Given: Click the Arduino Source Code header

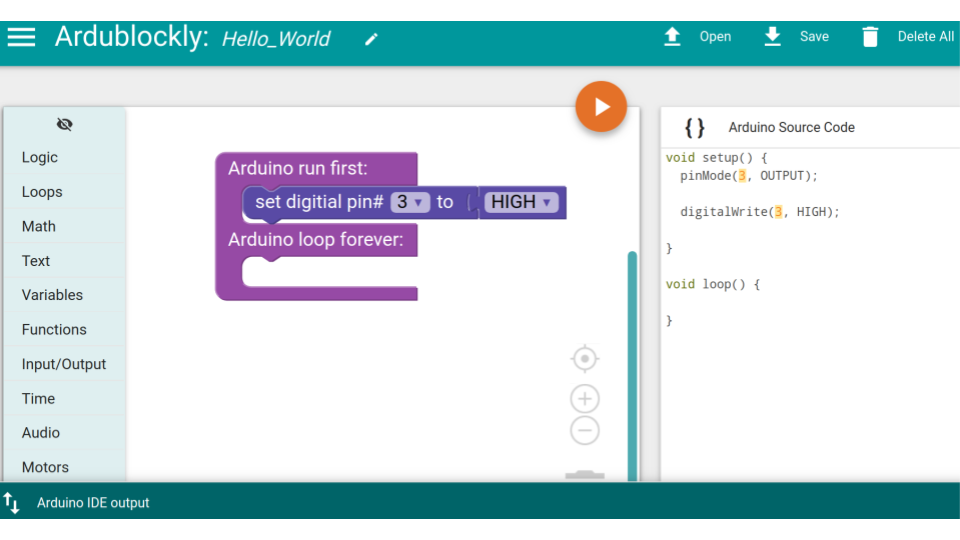Looking at the screenshot, I should pos(790,127).
